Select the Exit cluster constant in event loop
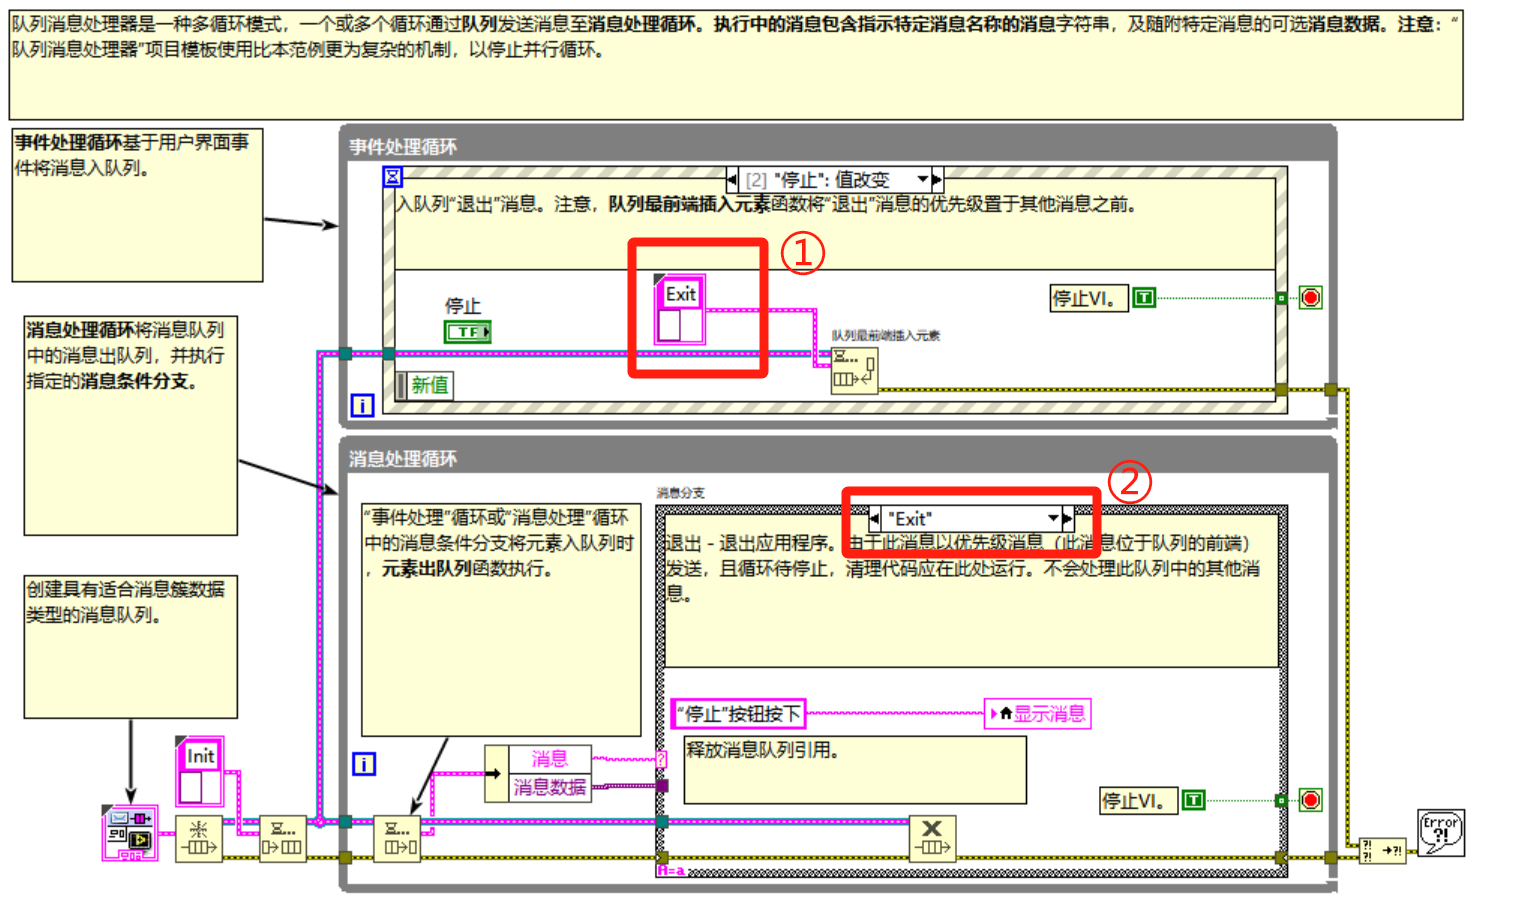1527x918 pixels. point(680,311)
